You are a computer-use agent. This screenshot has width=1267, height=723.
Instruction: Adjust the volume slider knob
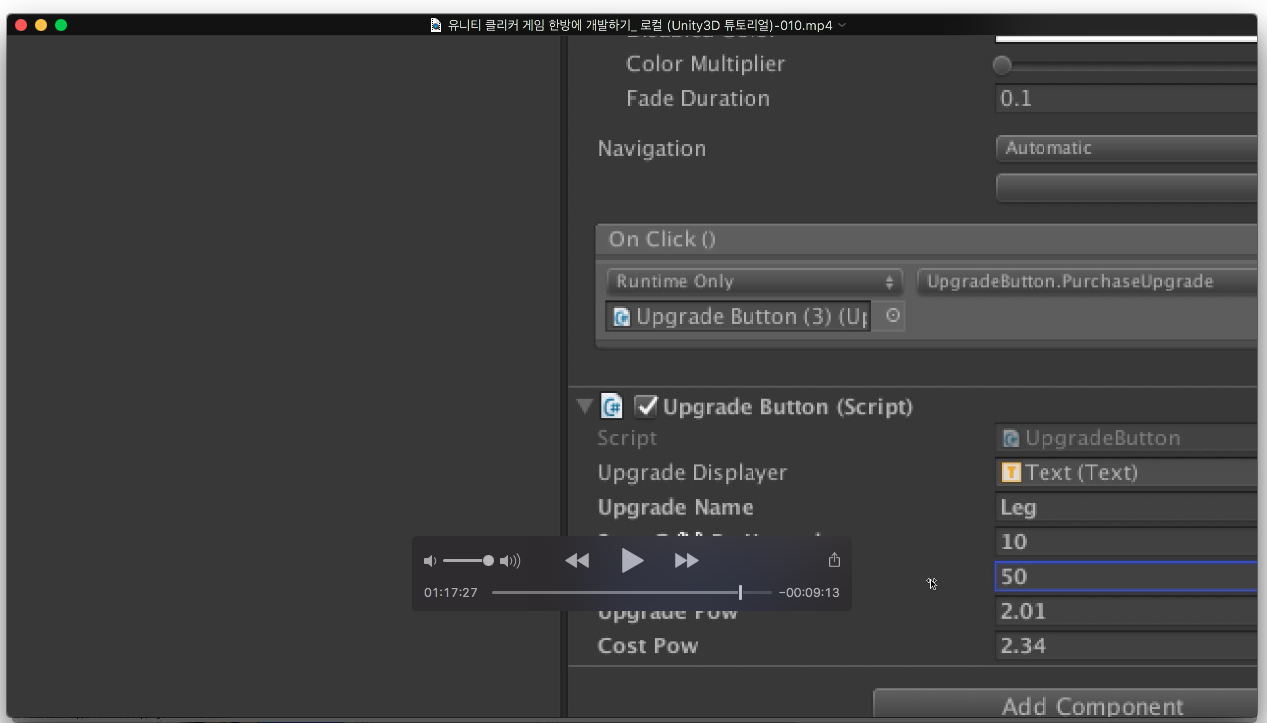coord(488,561)
